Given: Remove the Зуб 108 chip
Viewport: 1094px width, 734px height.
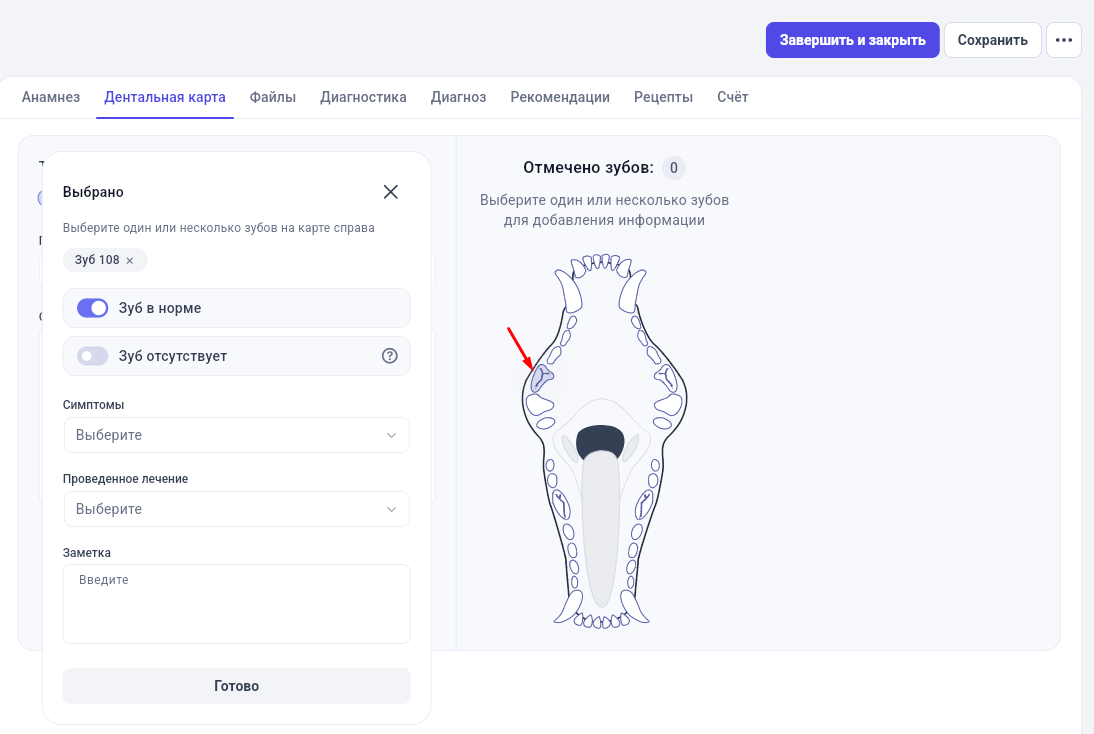Looking at the screenshot, I should tap(130, 260).
